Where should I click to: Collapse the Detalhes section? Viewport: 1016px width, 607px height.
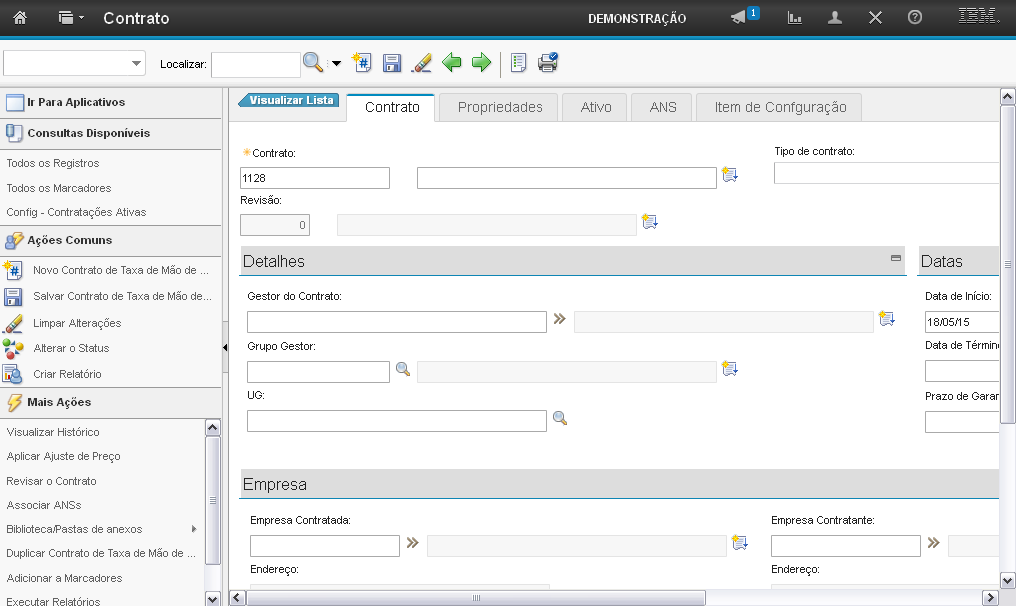(x=896, y=258)
